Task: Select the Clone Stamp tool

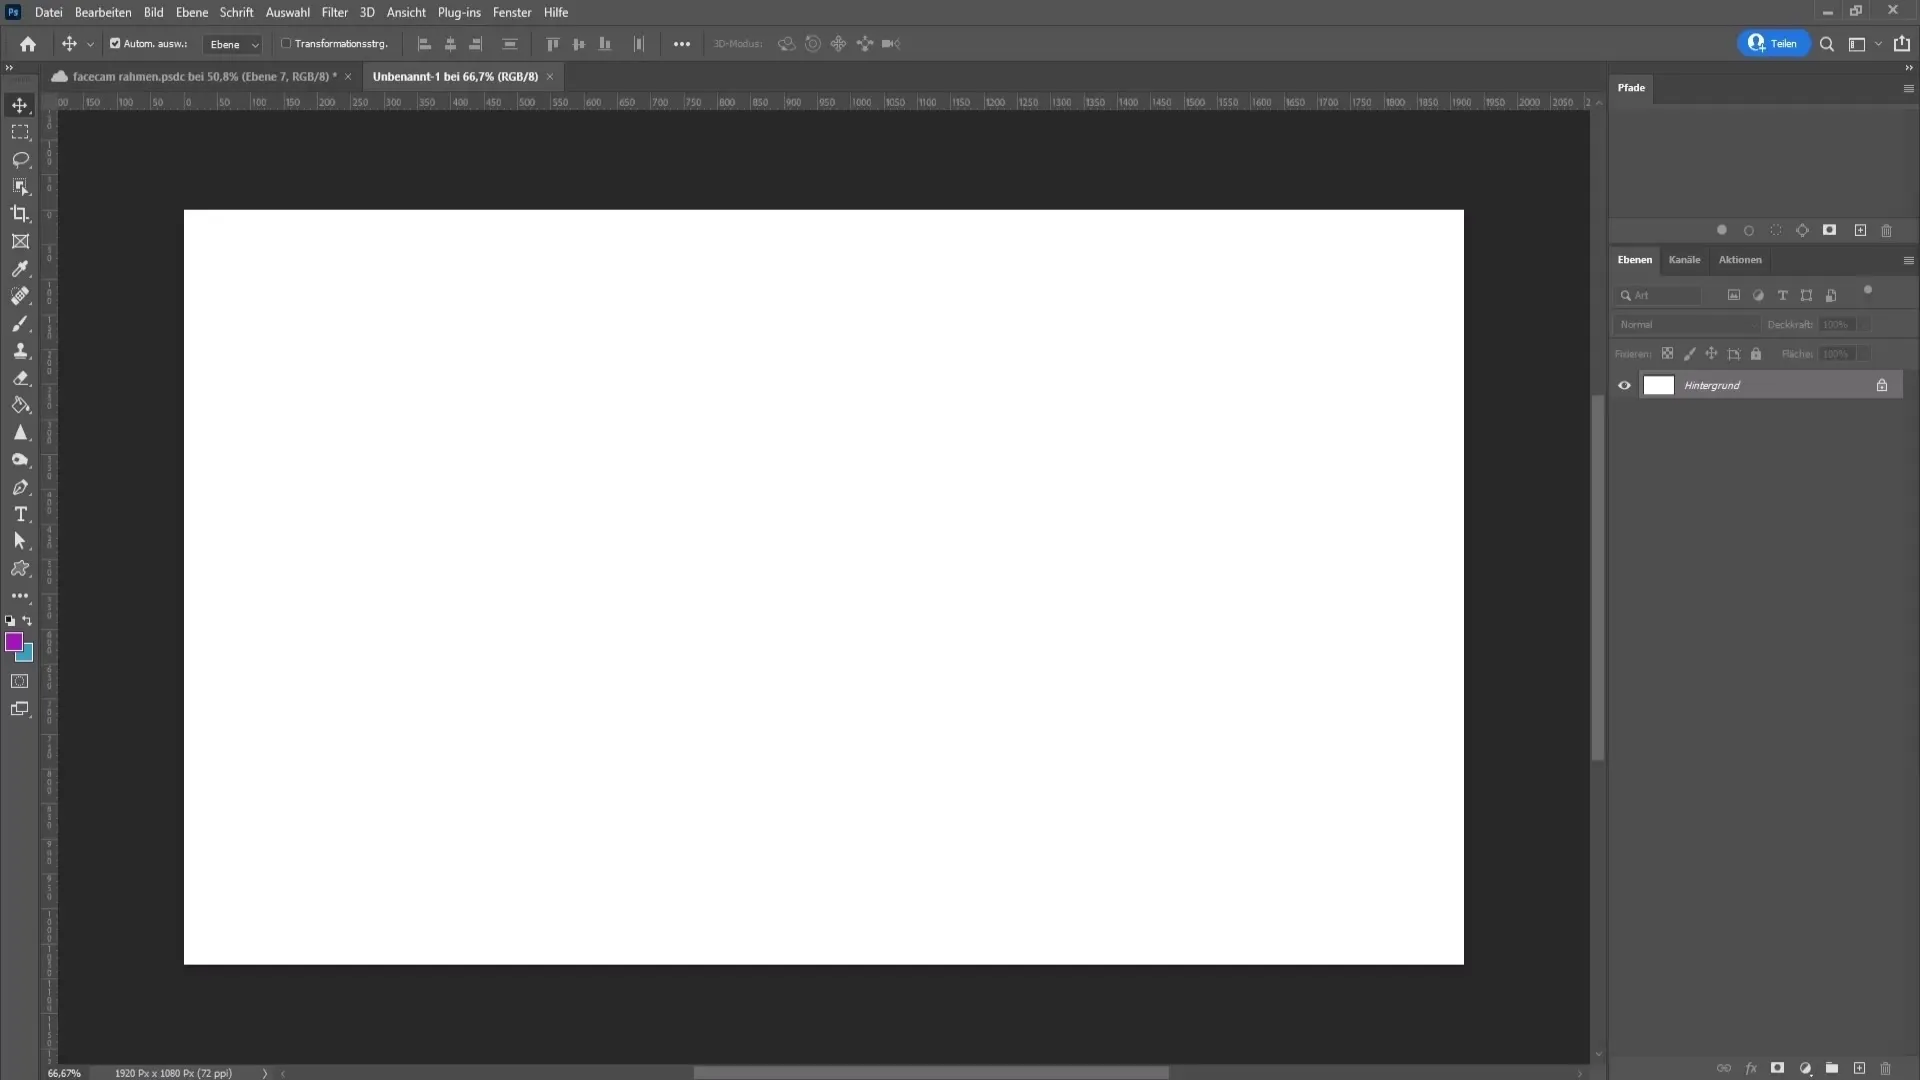Action: (20, 349)
